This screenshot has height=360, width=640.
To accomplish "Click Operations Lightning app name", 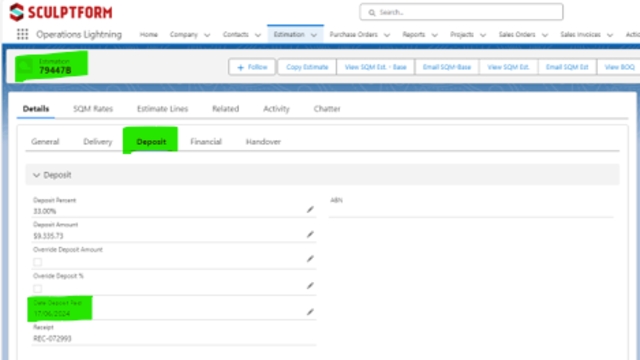I will (x=79, y=34).
